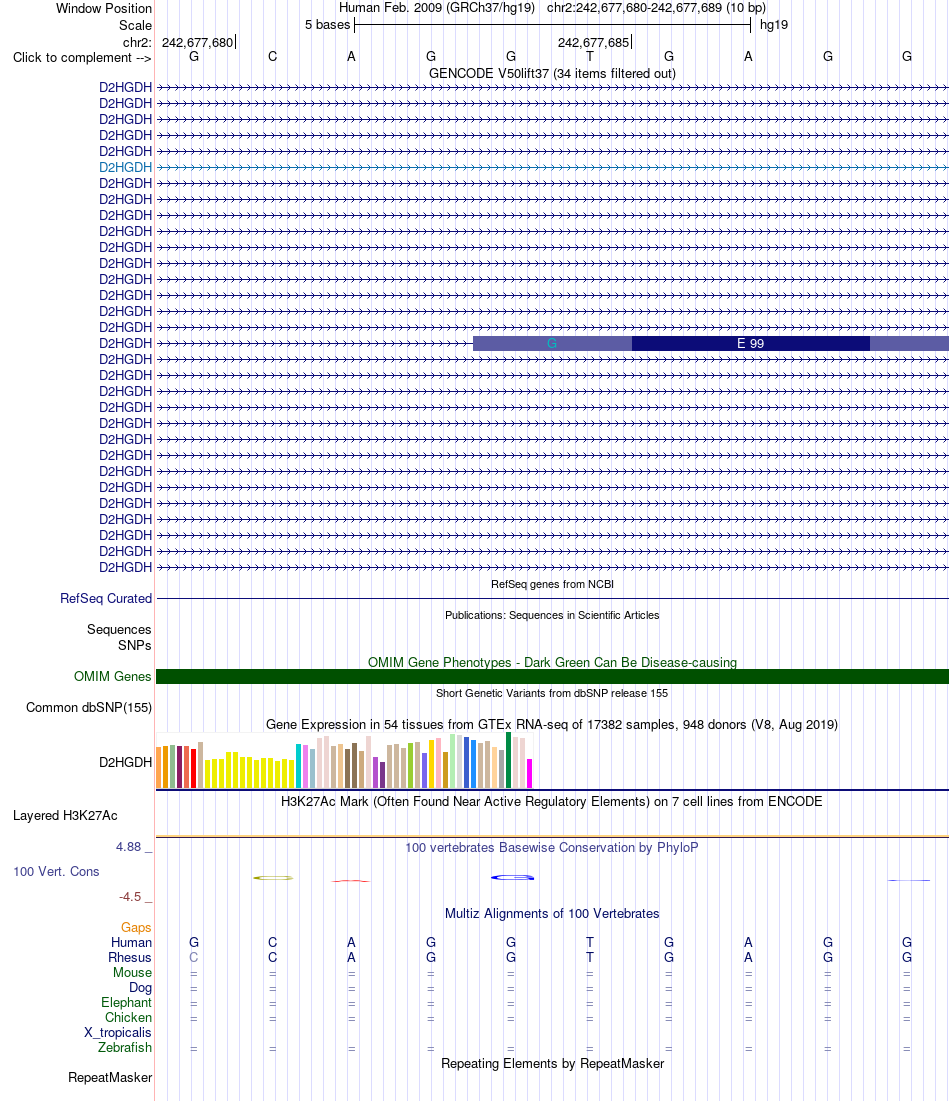
Task: Open 'Short Genetic Variants from dbSNP release 155' title
Action: click(552, 693)
